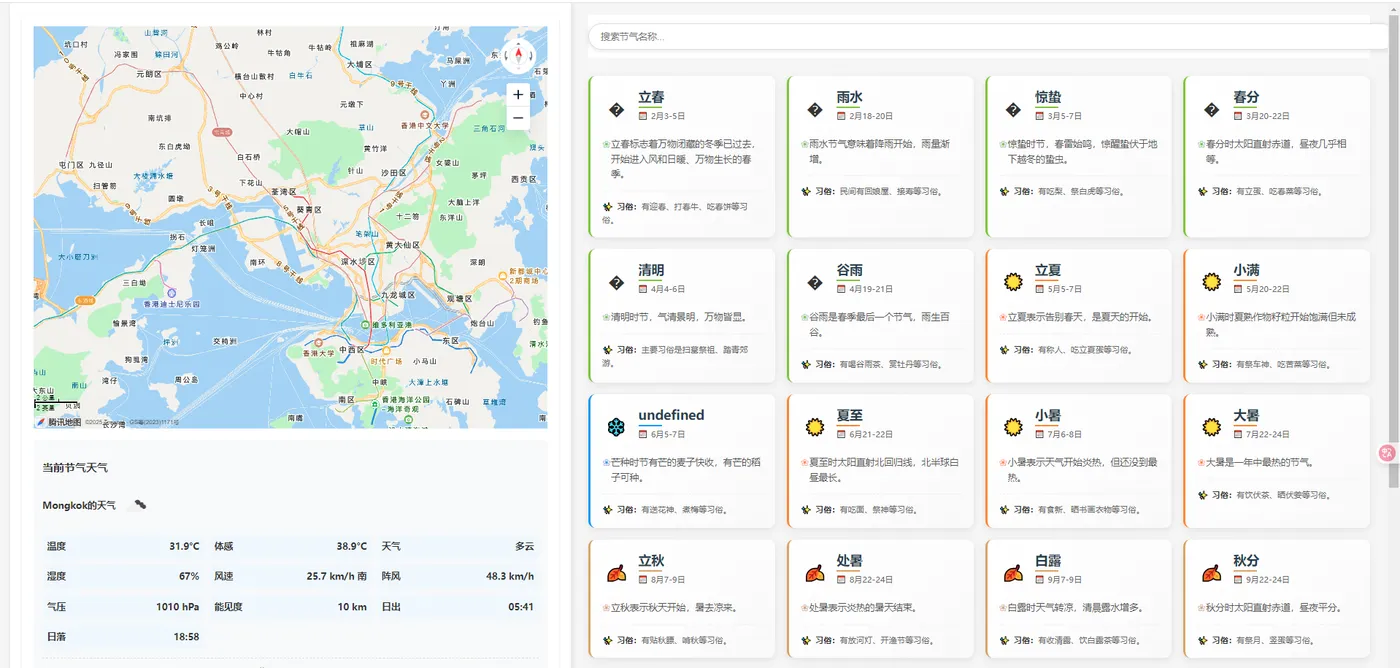Click the icon on the 立春 card
The height and width of the screenshot is (668, 1400).
point(616,110)
